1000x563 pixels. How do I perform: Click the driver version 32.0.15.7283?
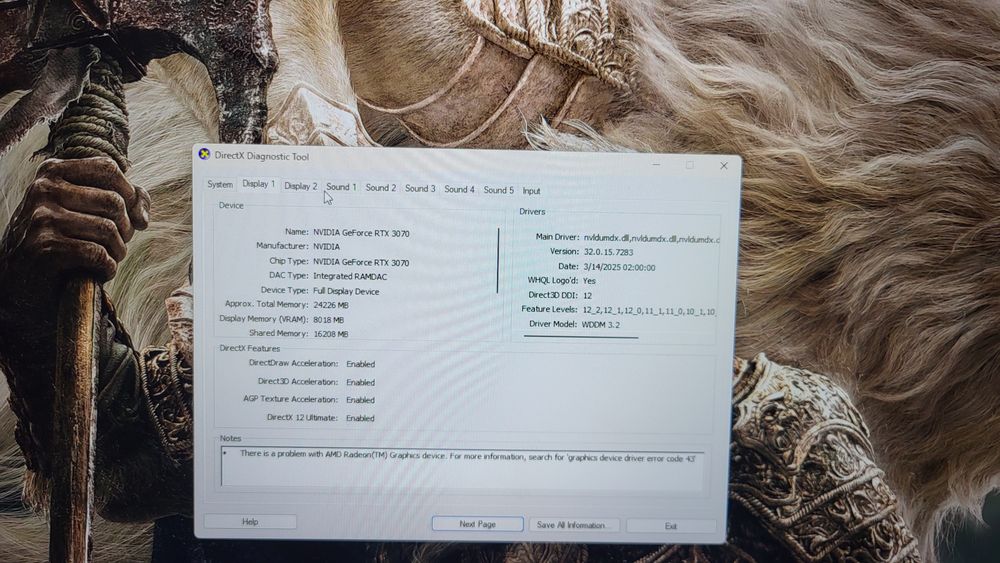point(608,252)
